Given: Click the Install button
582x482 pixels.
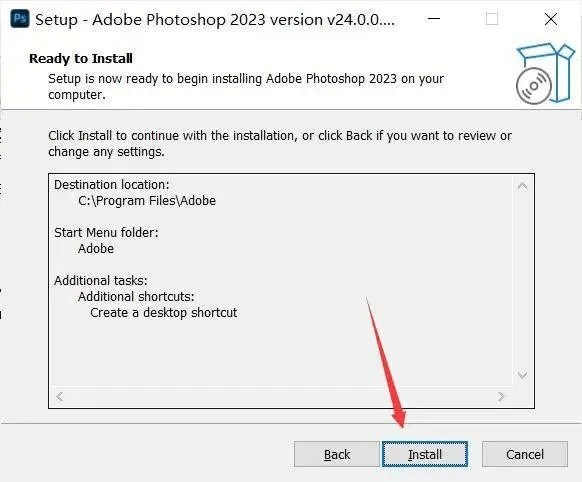Looking at the screenshot, I should [425, 454].
